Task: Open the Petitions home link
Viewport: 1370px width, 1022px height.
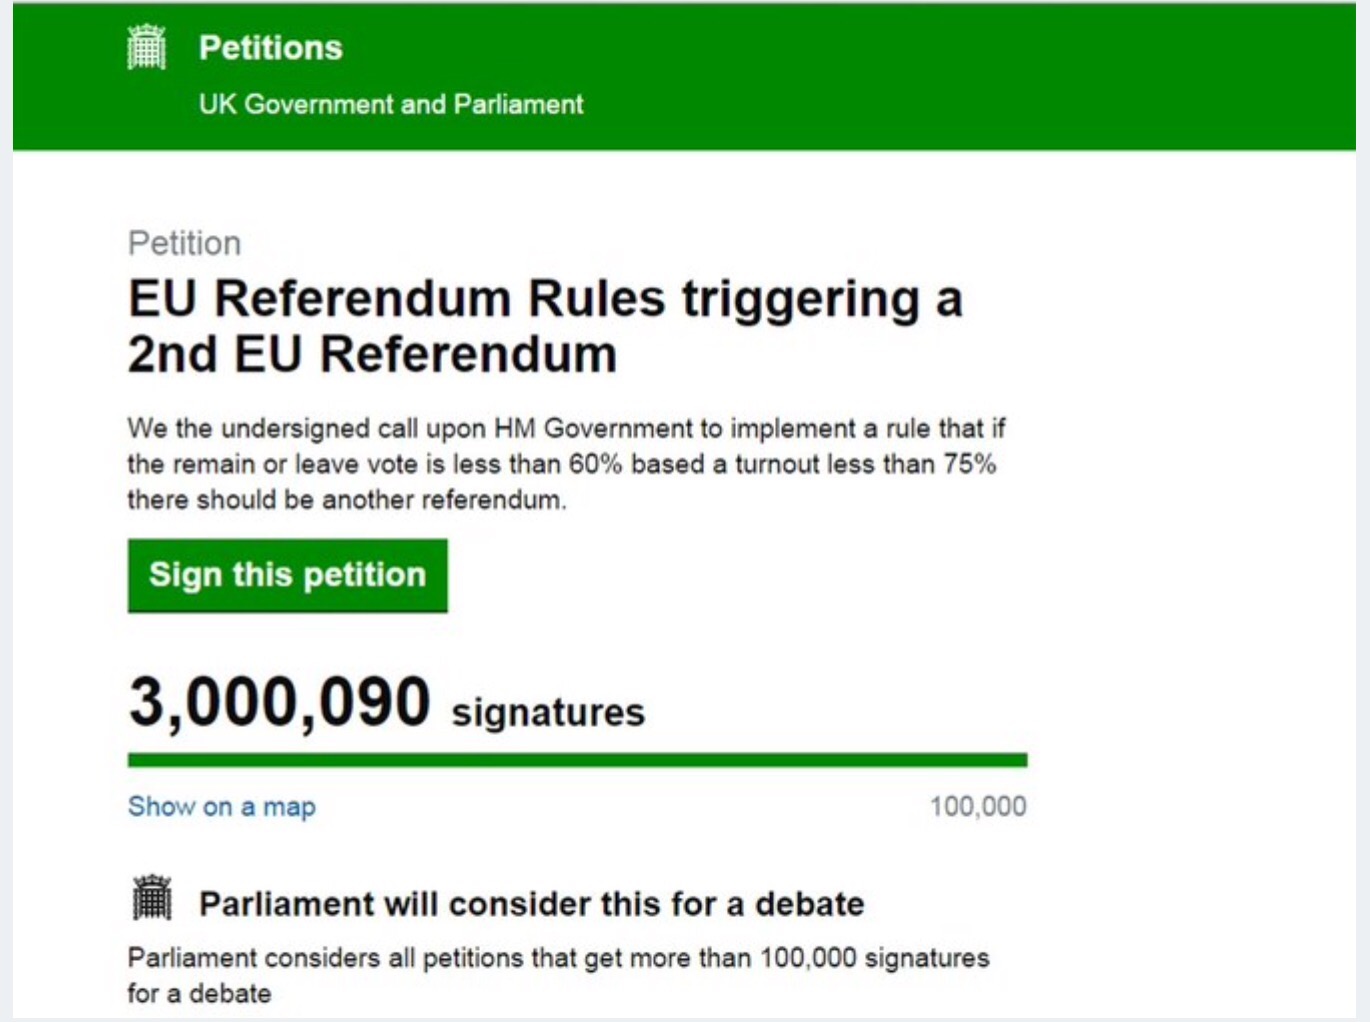Action: tap(270, 47)
